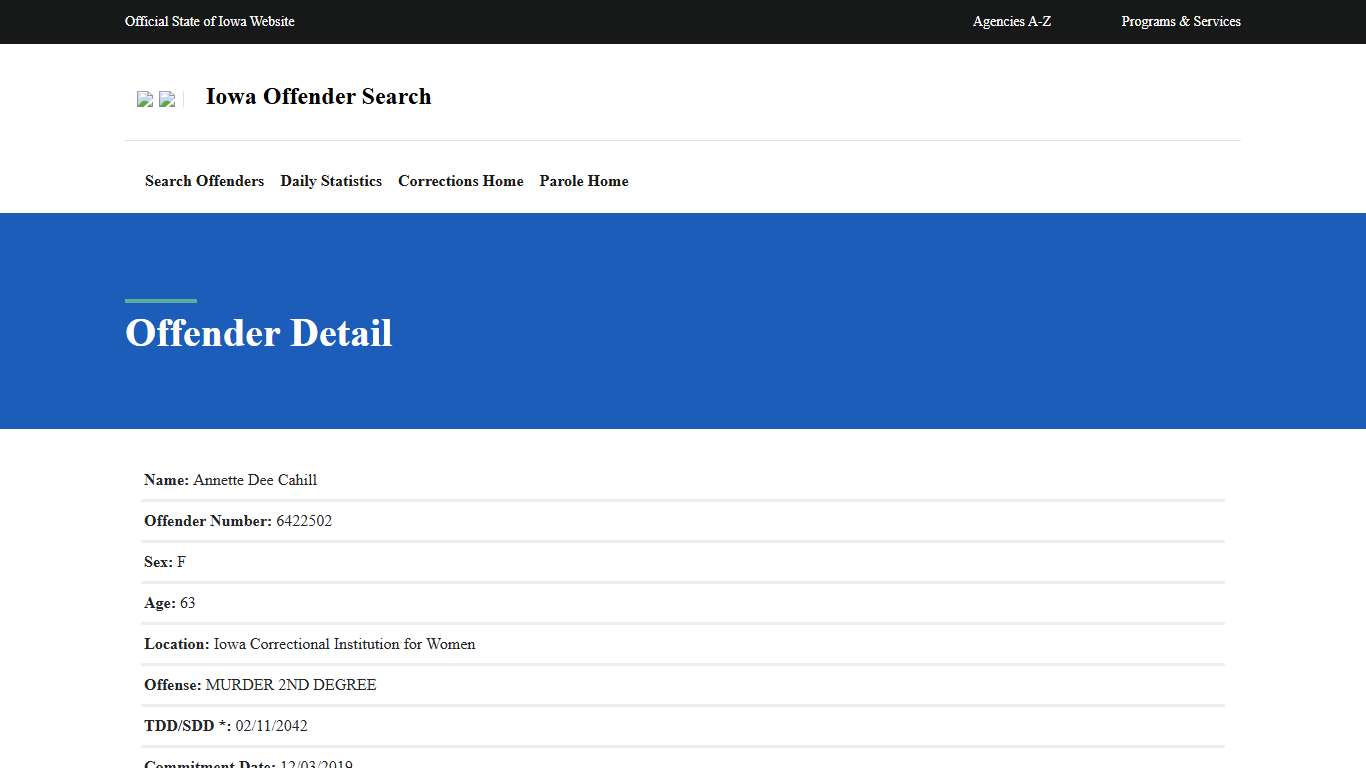Click the TDD/SDD date 02/11/2042
Viewport: 1366px width, 768px height.
point(272,726)
